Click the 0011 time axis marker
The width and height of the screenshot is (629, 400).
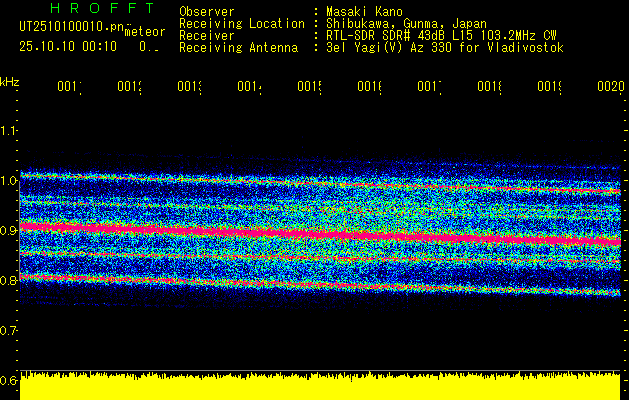point(69,86)
